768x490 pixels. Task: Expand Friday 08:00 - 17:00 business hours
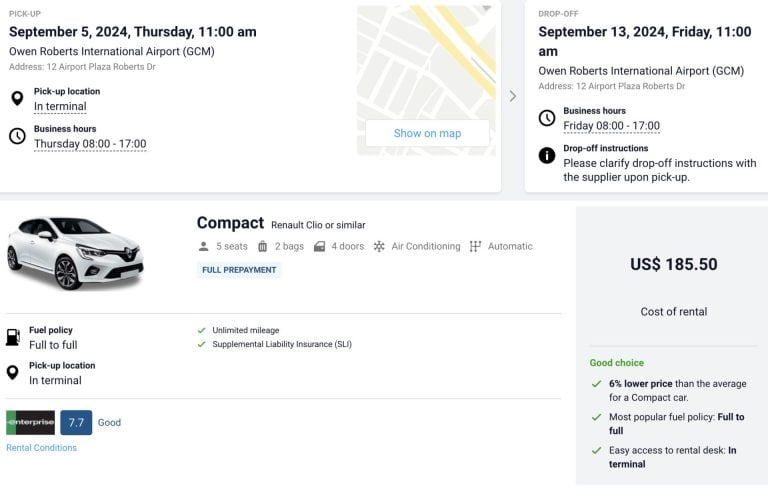[611, 126]
